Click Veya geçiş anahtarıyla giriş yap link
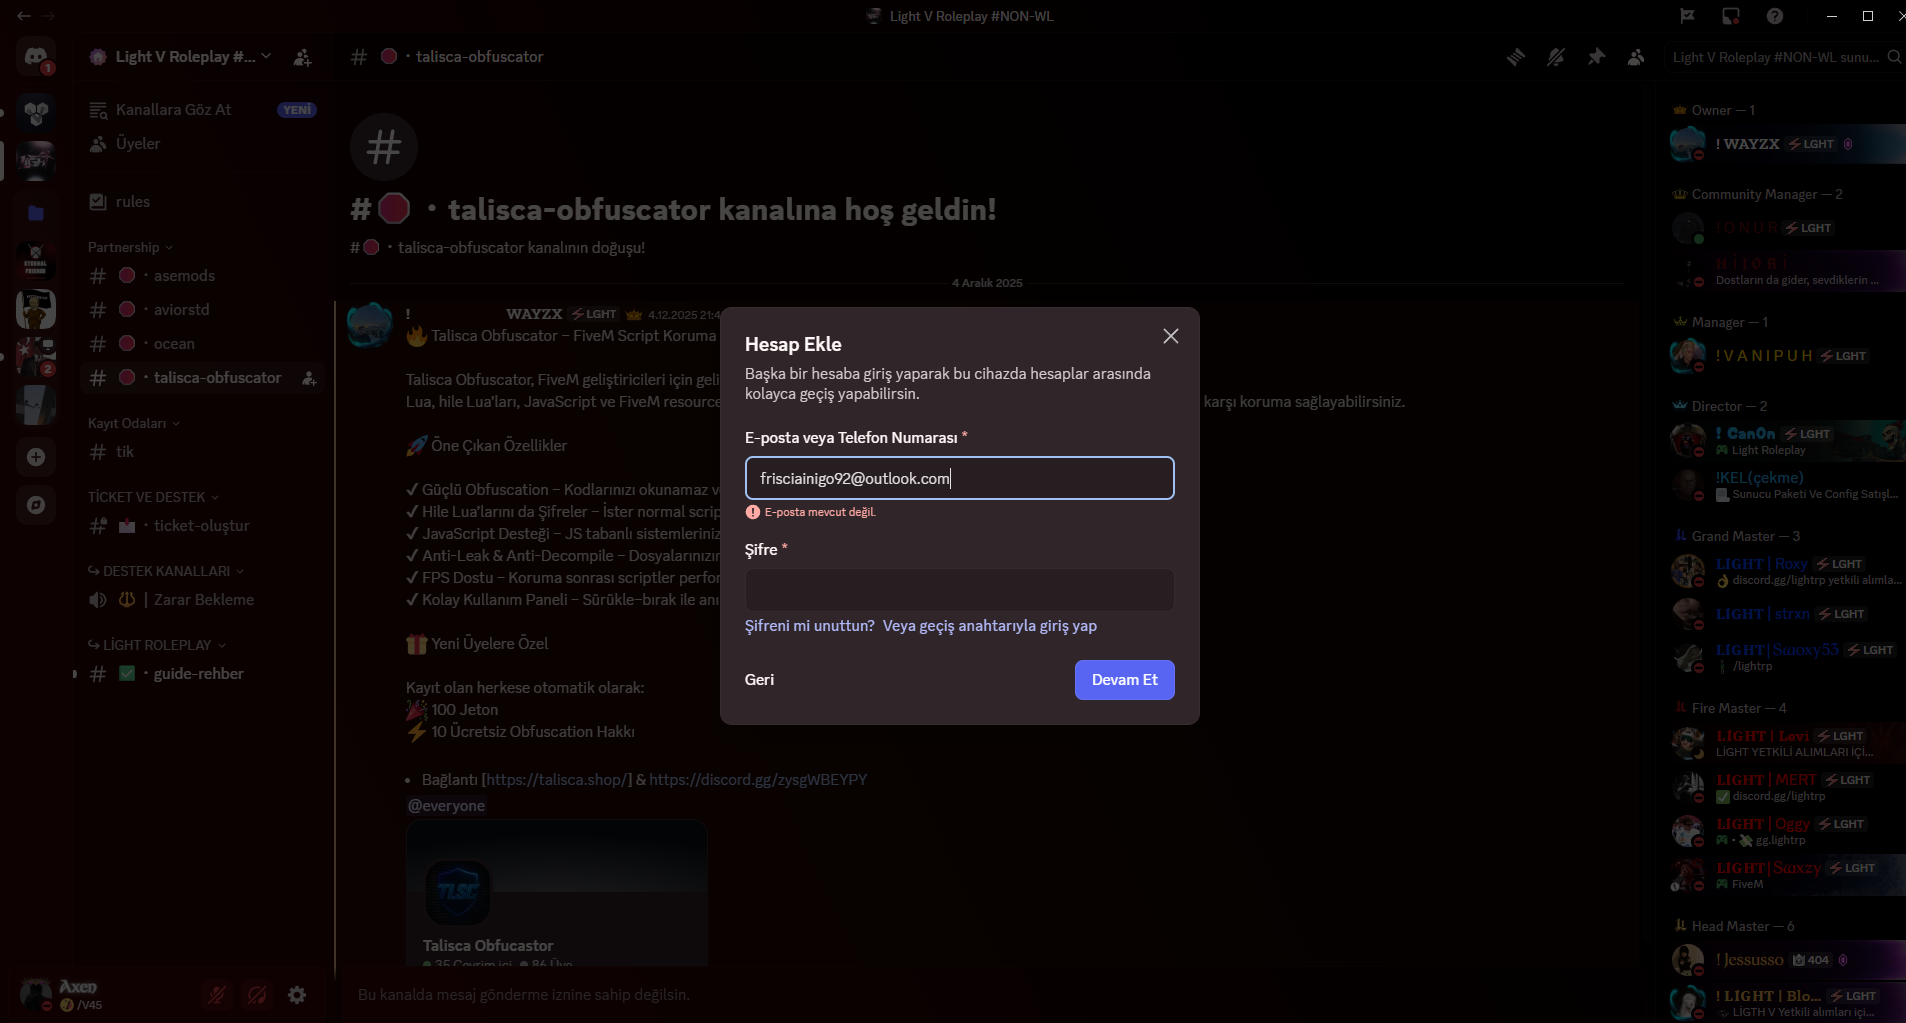 pyautogui.click(x=990, y=626)
